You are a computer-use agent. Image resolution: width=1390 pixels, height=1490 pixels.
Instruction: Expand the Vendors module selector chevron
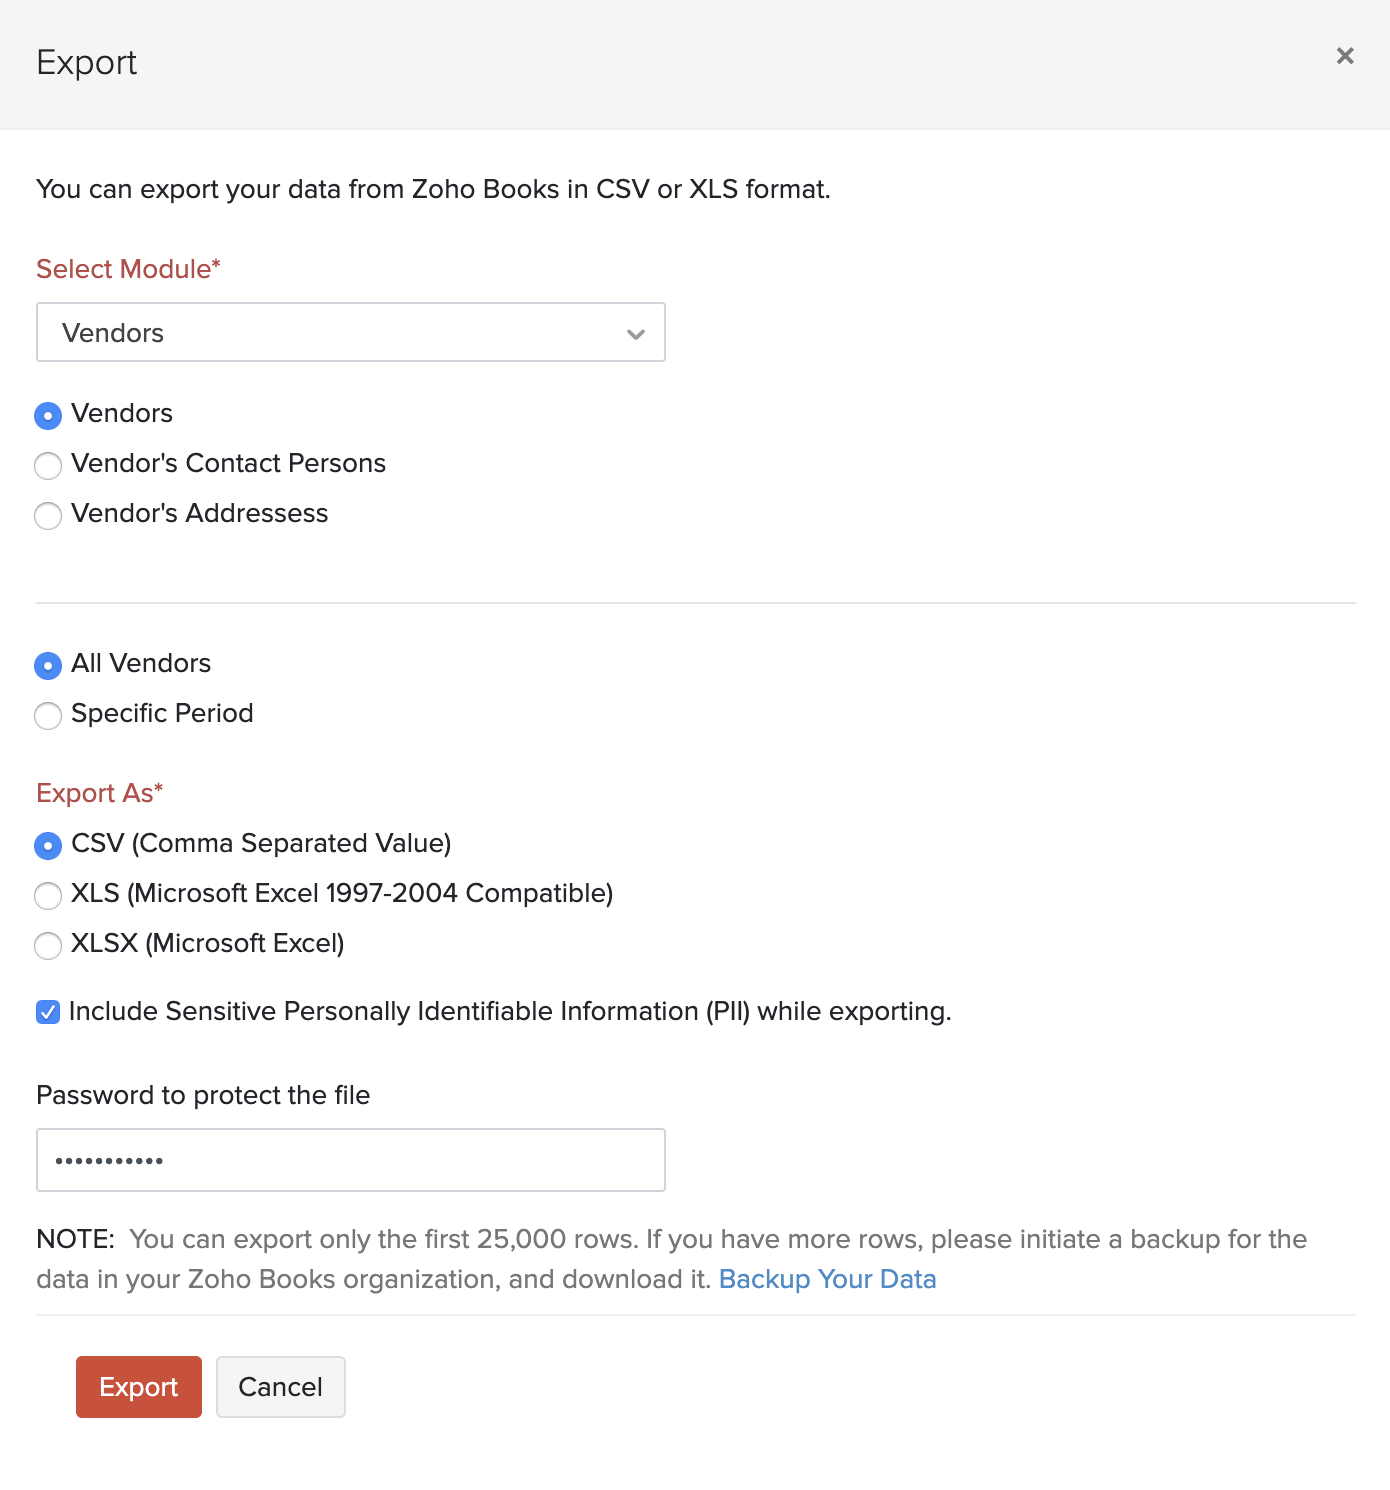coord(636,332)
